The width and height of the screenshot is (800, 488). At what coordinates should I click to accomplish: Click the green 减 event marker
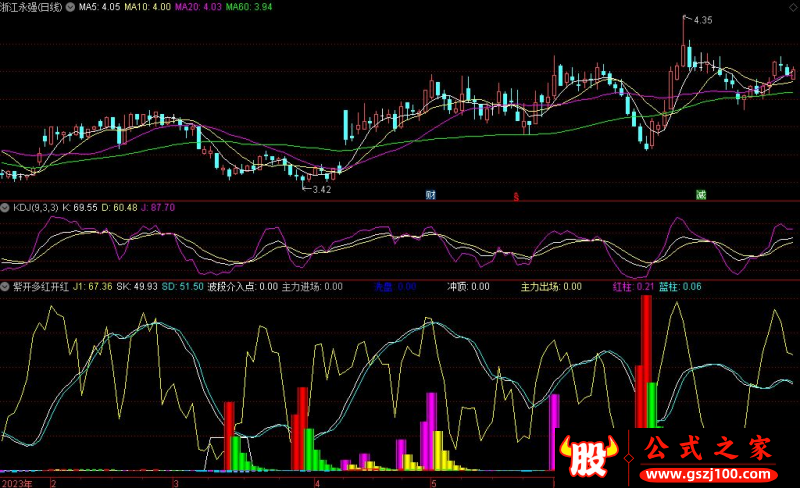coord(702,194)
